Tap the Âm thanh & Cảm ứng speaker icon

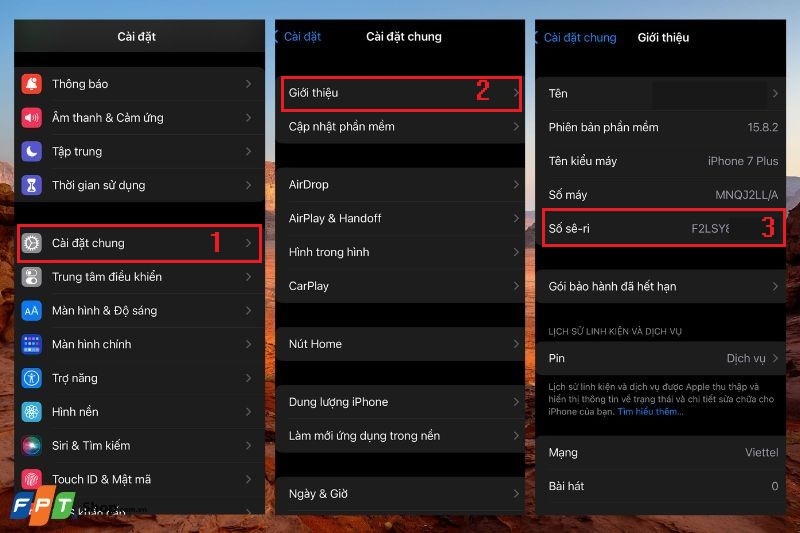click(x=32, y=117)
